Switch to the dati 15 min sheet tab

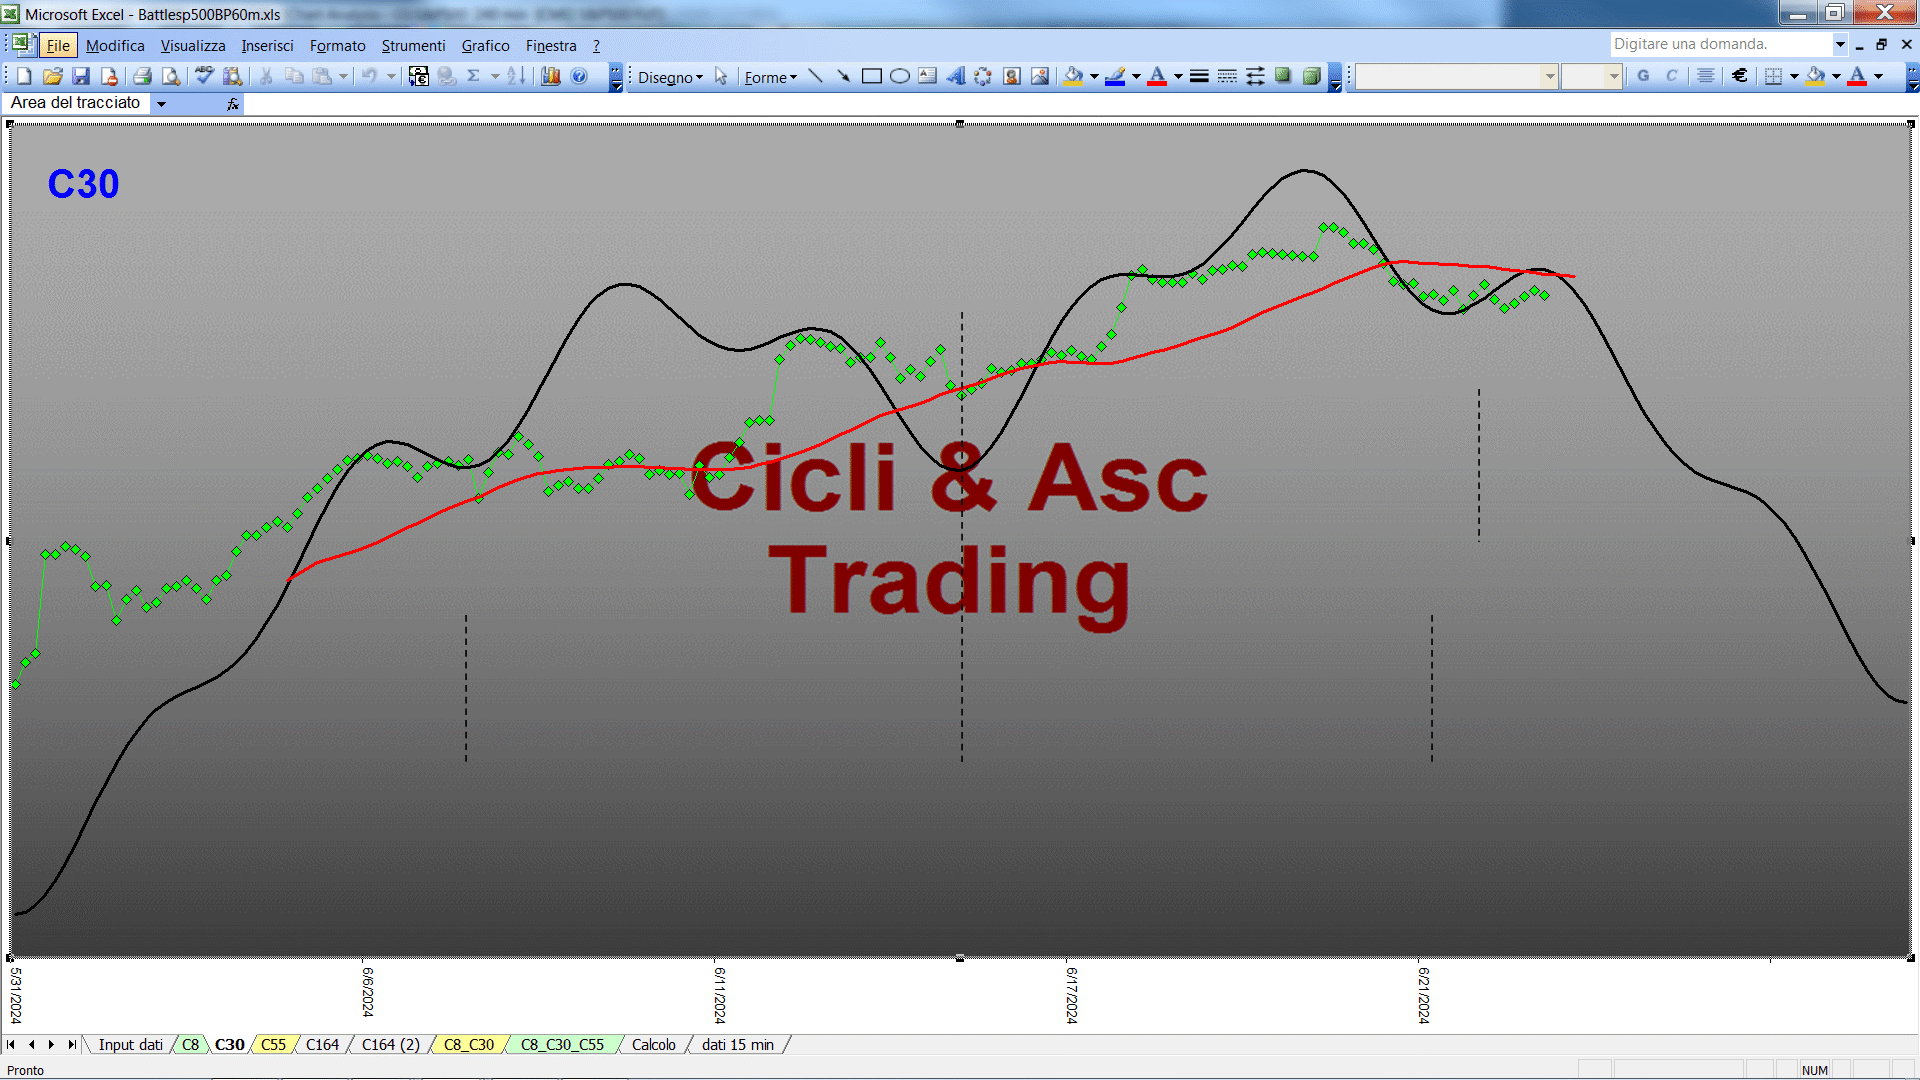tap(737, 1045)
